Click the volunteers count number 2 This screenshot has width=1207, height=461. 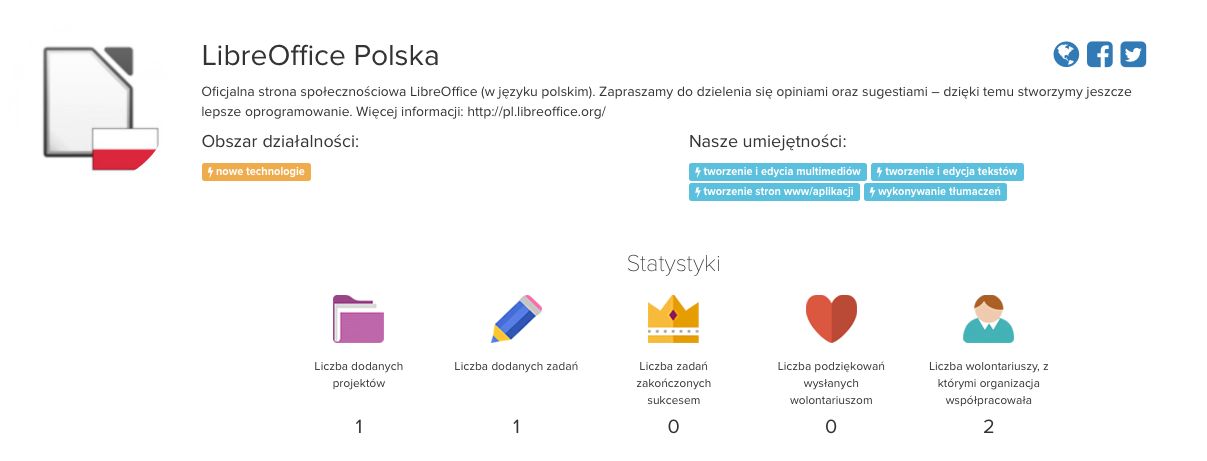click(988, 427)
